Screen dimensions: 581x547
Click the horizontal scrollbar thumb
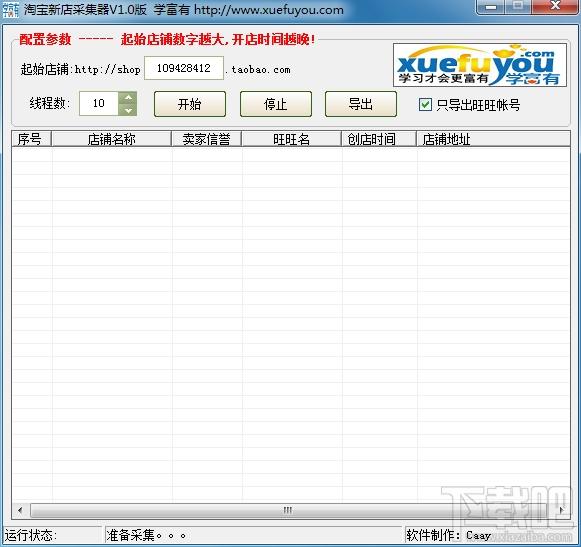coord(288,510)
